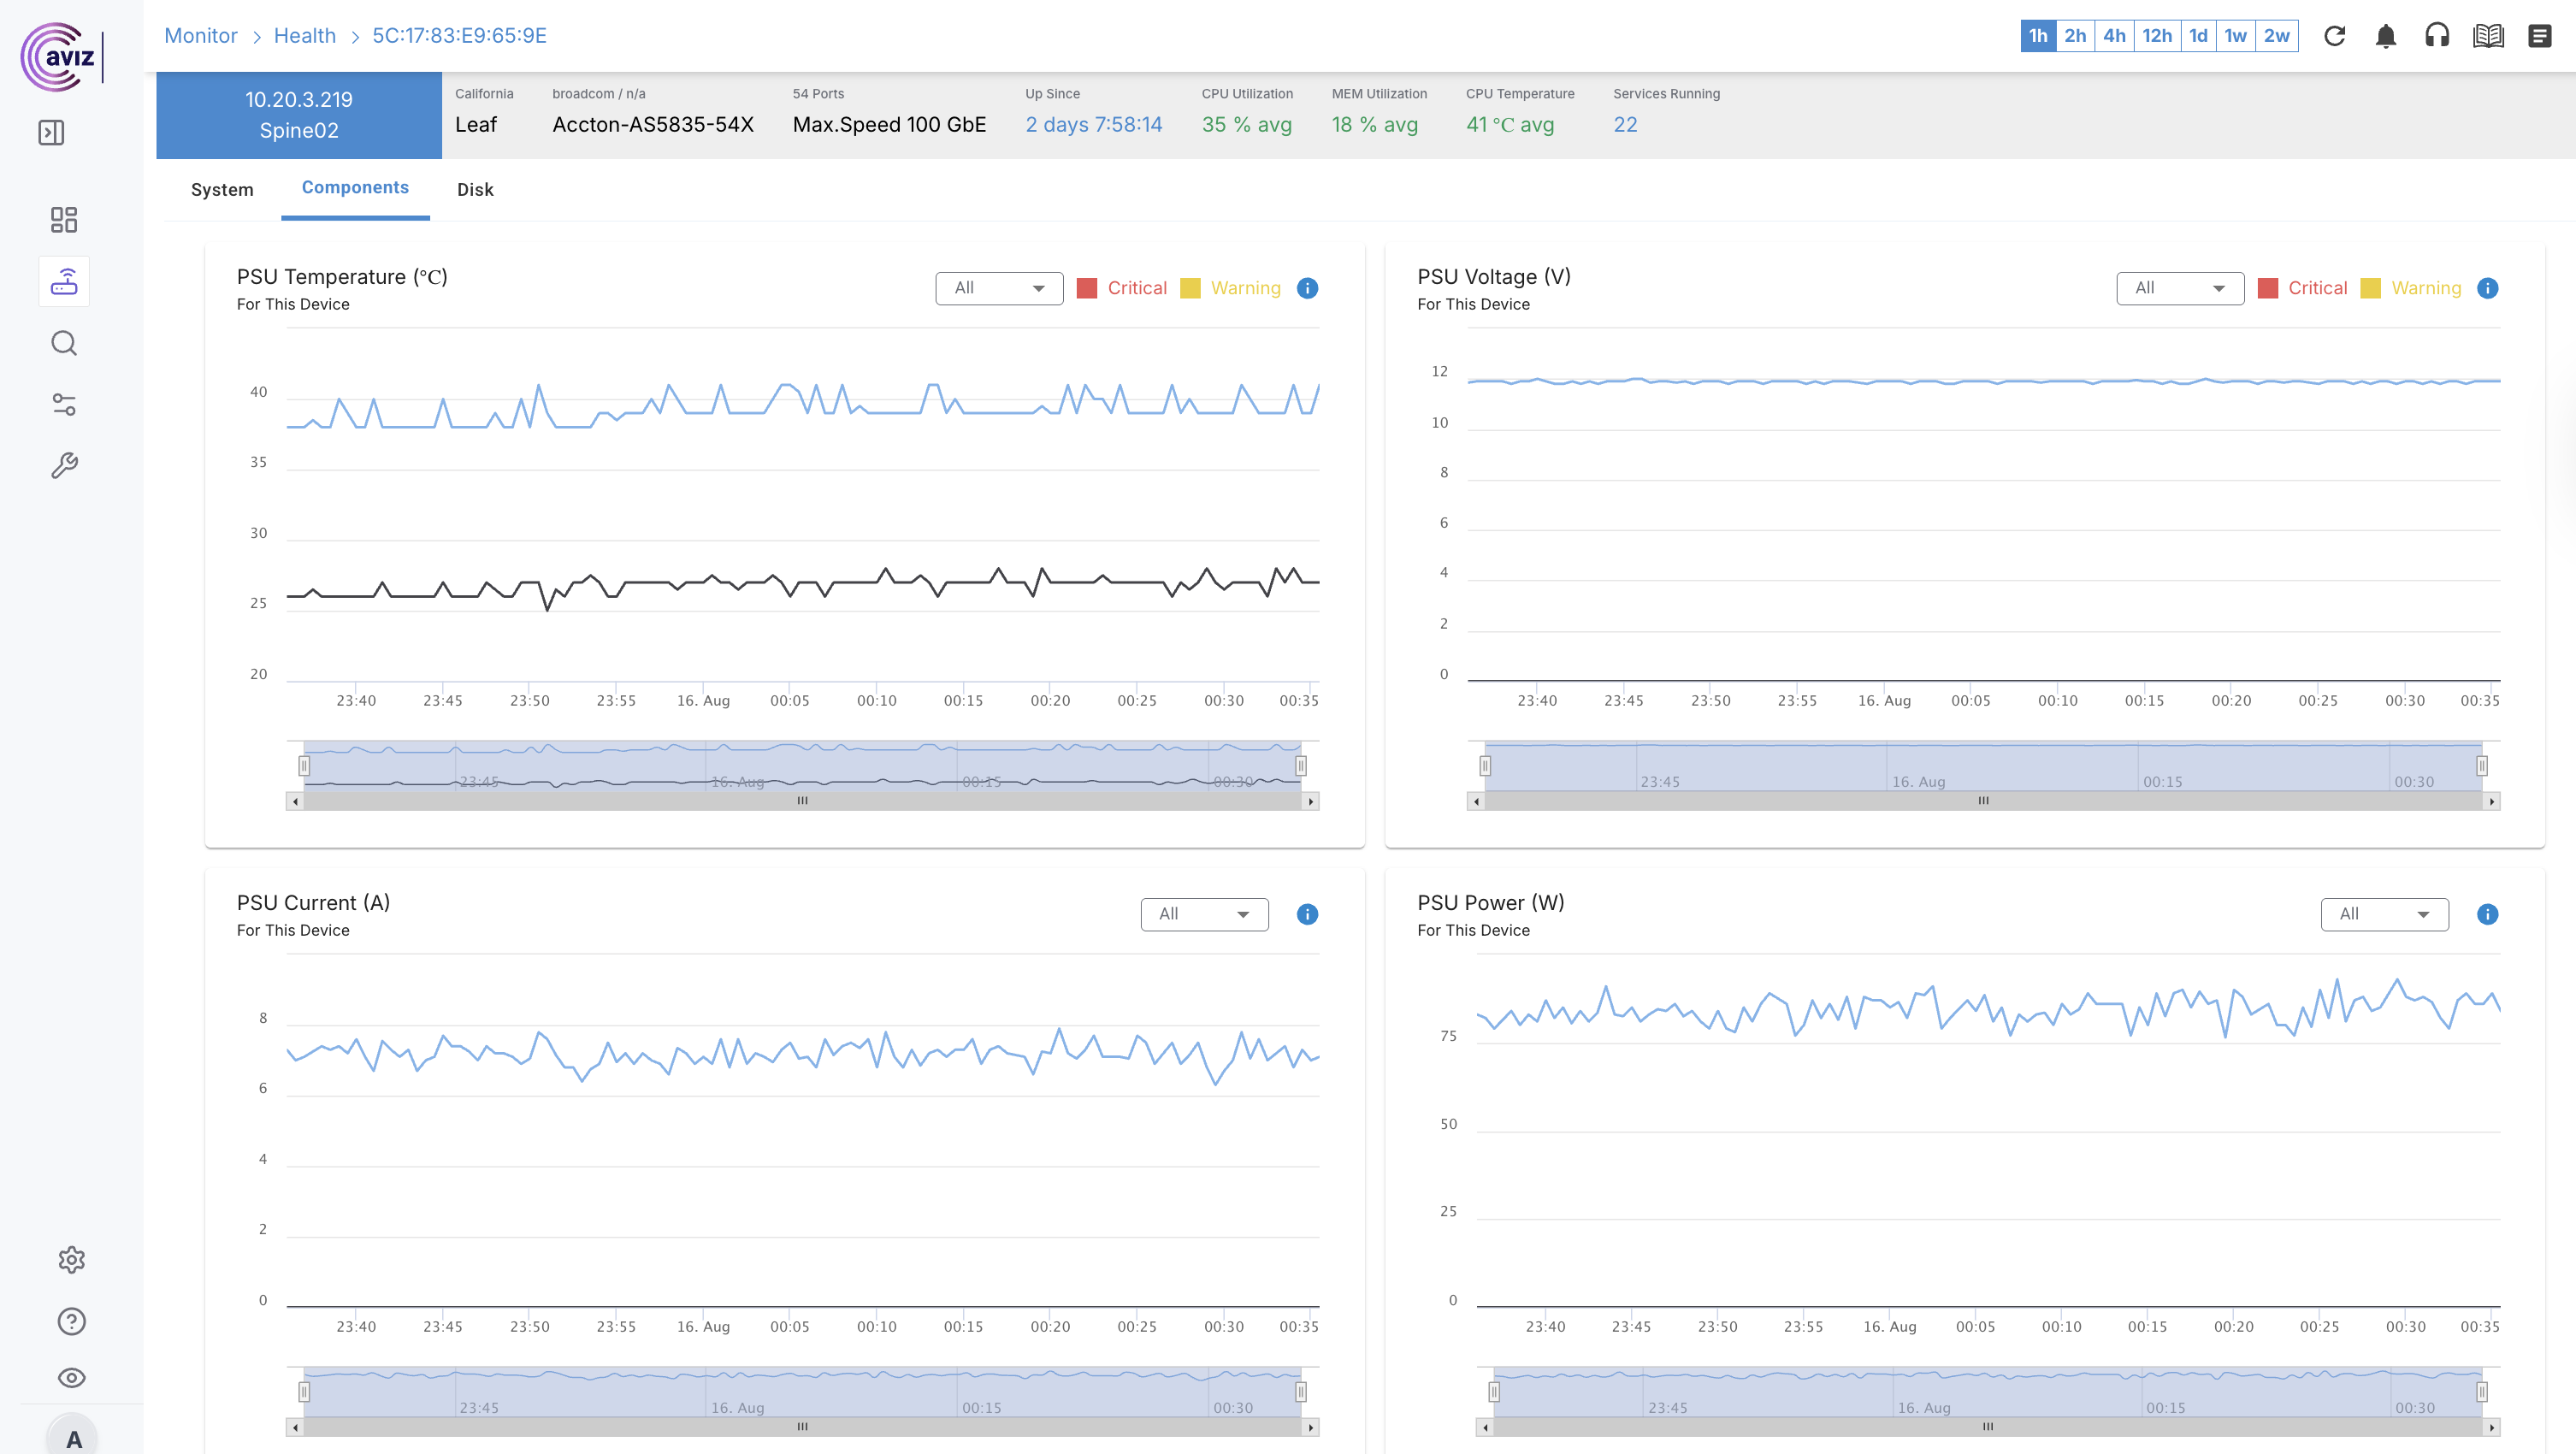Click PSU Current info icon
The image size is (2576, 1454).
[1307, 914]
